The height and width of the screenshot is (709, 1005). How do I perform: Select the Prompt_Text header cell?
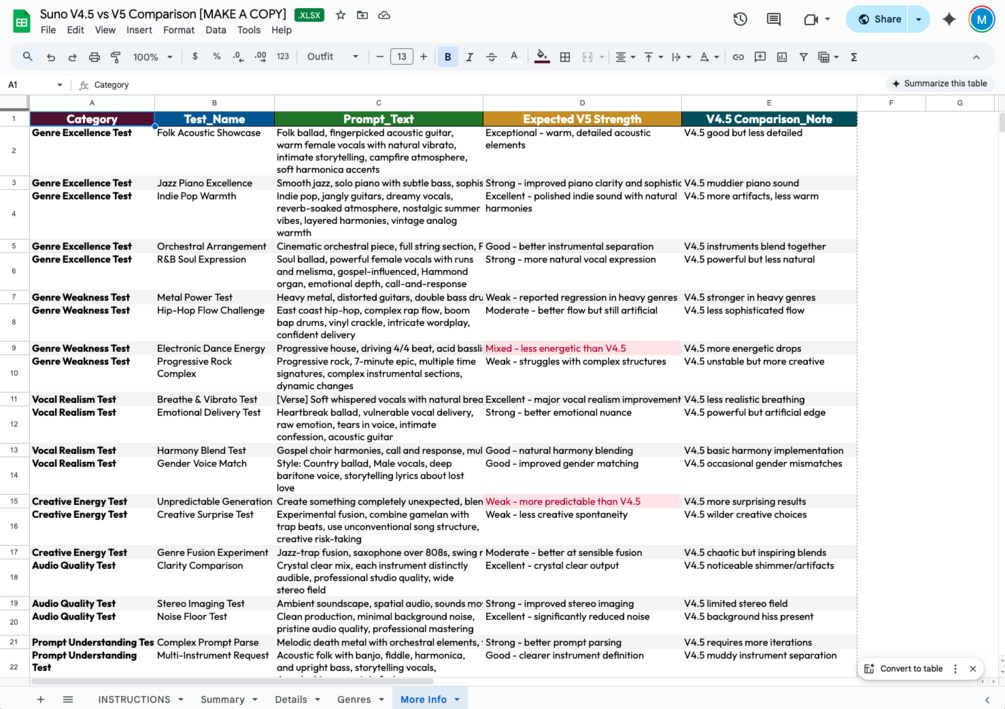pyautogui.click(x=378, y=119)
